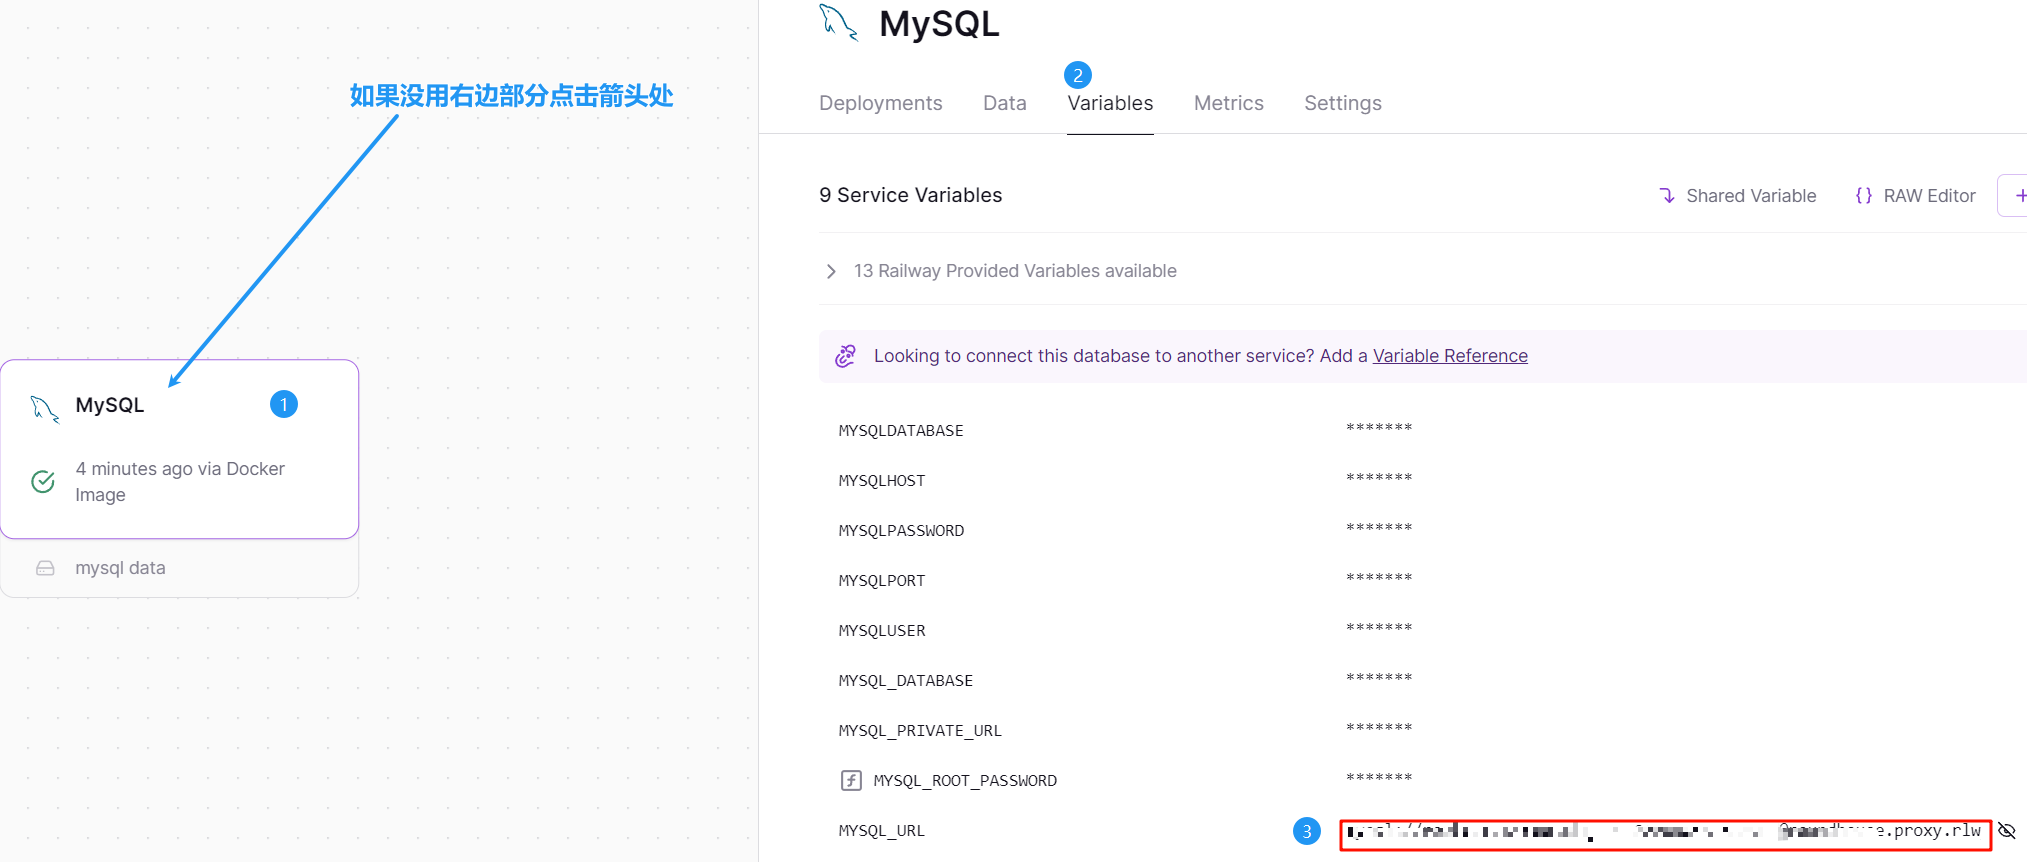The width and height of the screenshot is (2027, 862).
Task: Click the mysql data volume disk icon
Action: (45, 568)
